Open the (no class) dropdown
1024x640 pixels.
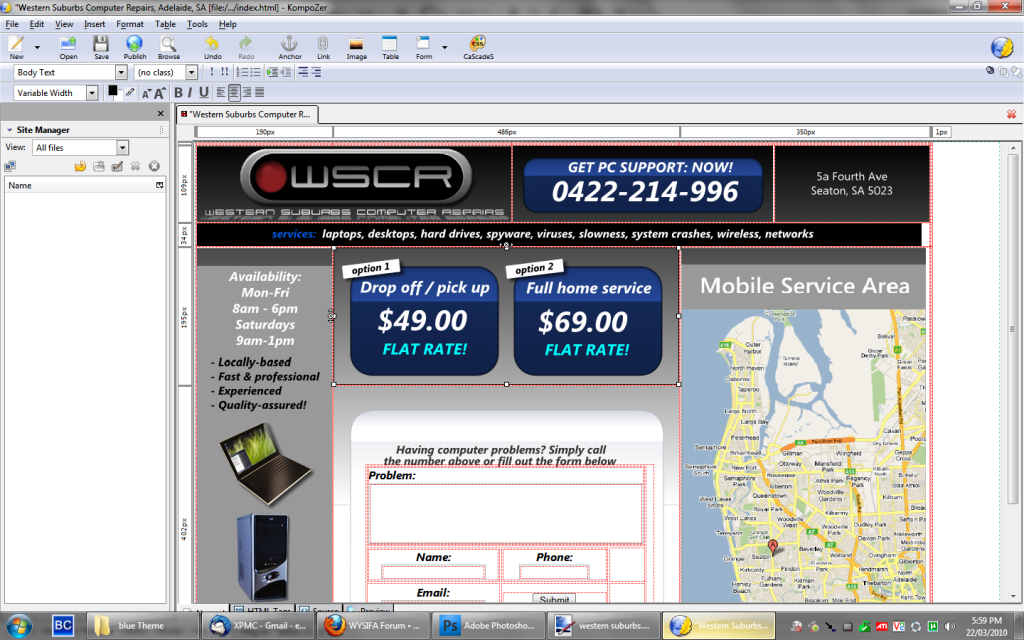(191, 72)
